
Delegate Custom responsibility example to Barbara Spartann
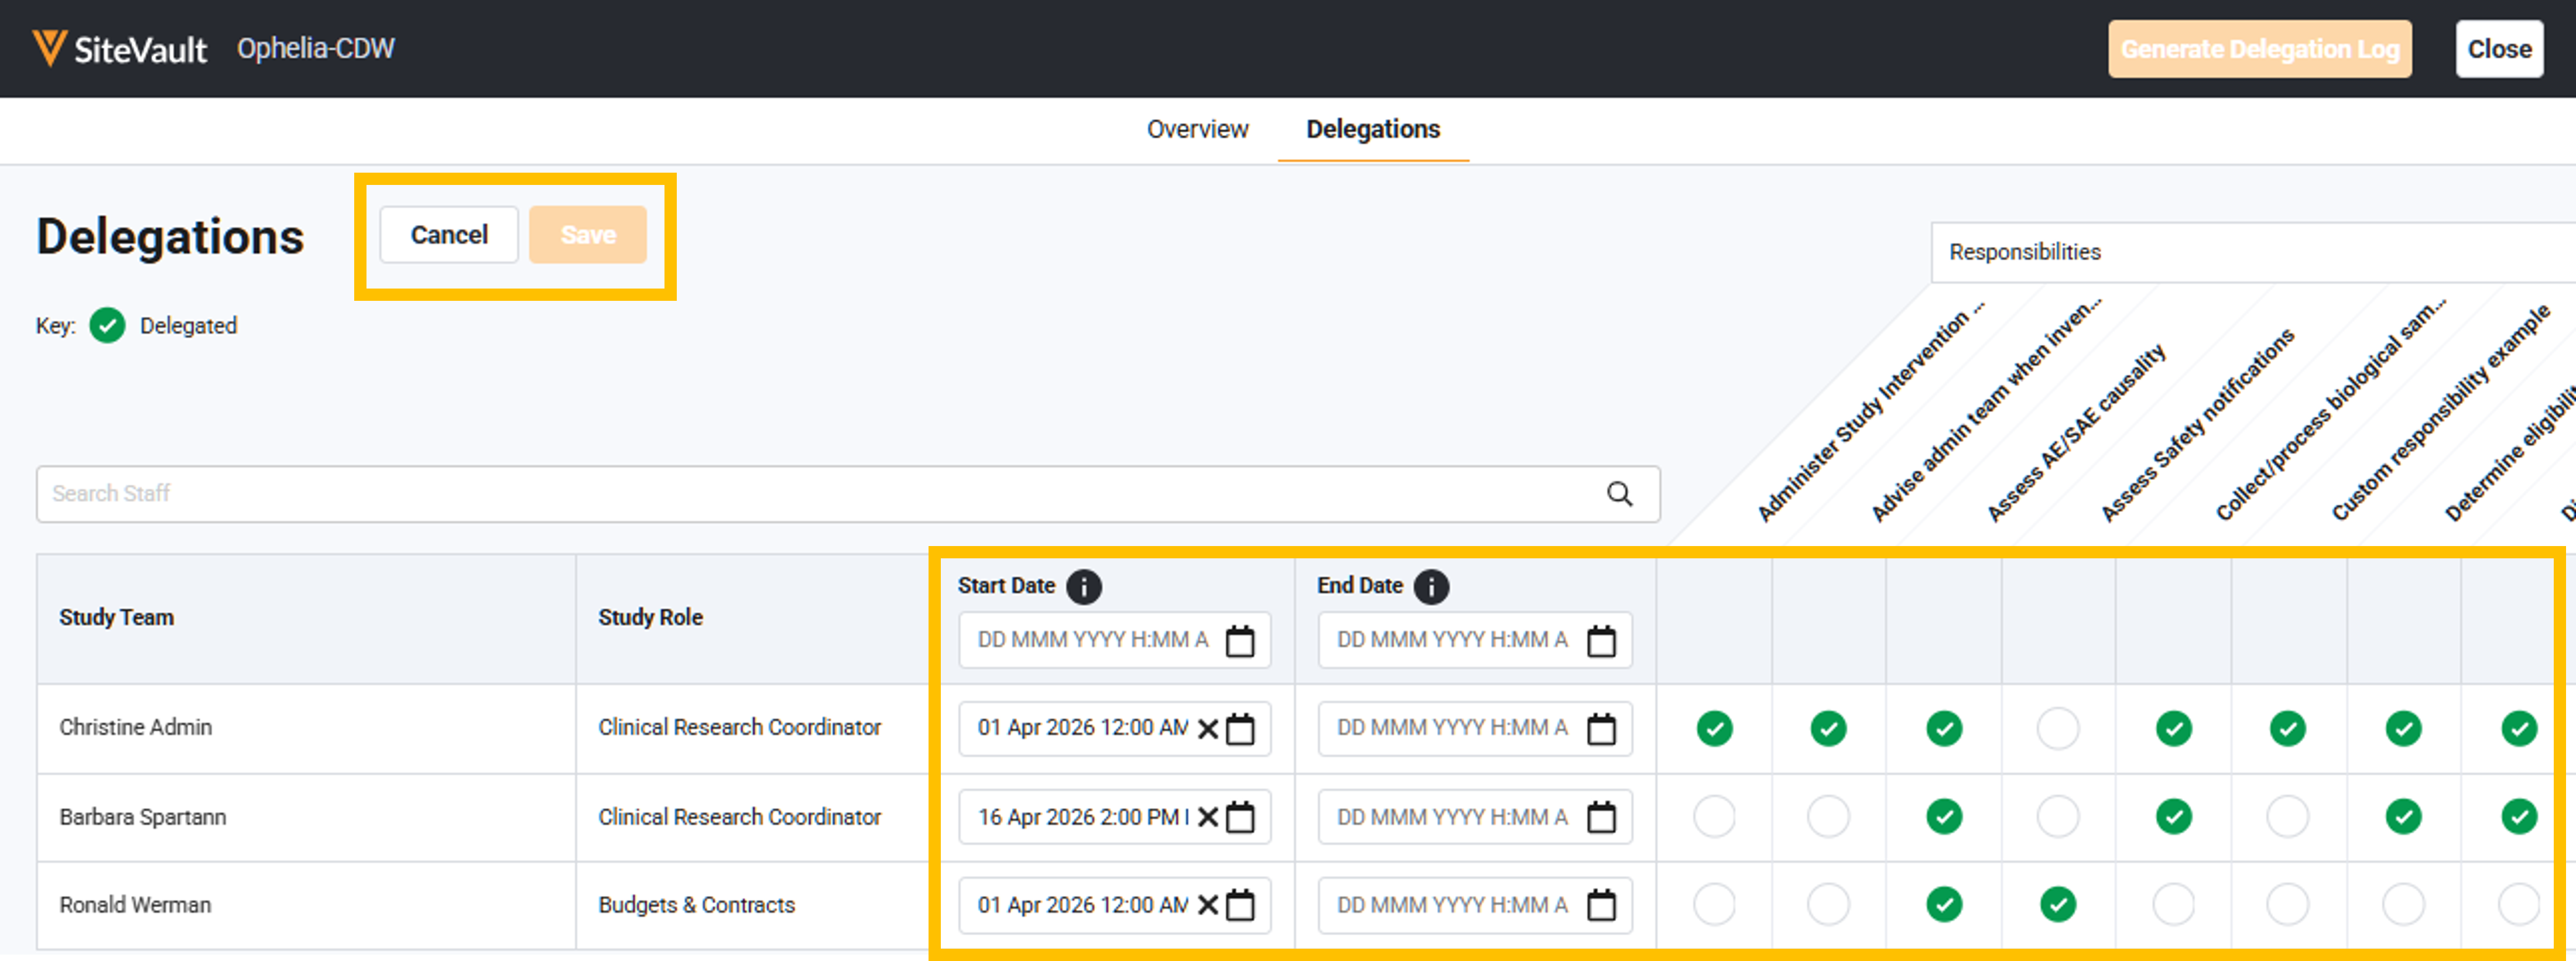pos(2288,817)
